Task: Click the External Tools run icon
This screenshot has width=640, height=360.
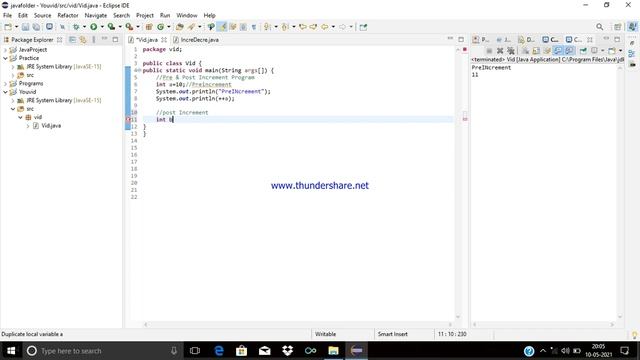Action: (129, 27)
